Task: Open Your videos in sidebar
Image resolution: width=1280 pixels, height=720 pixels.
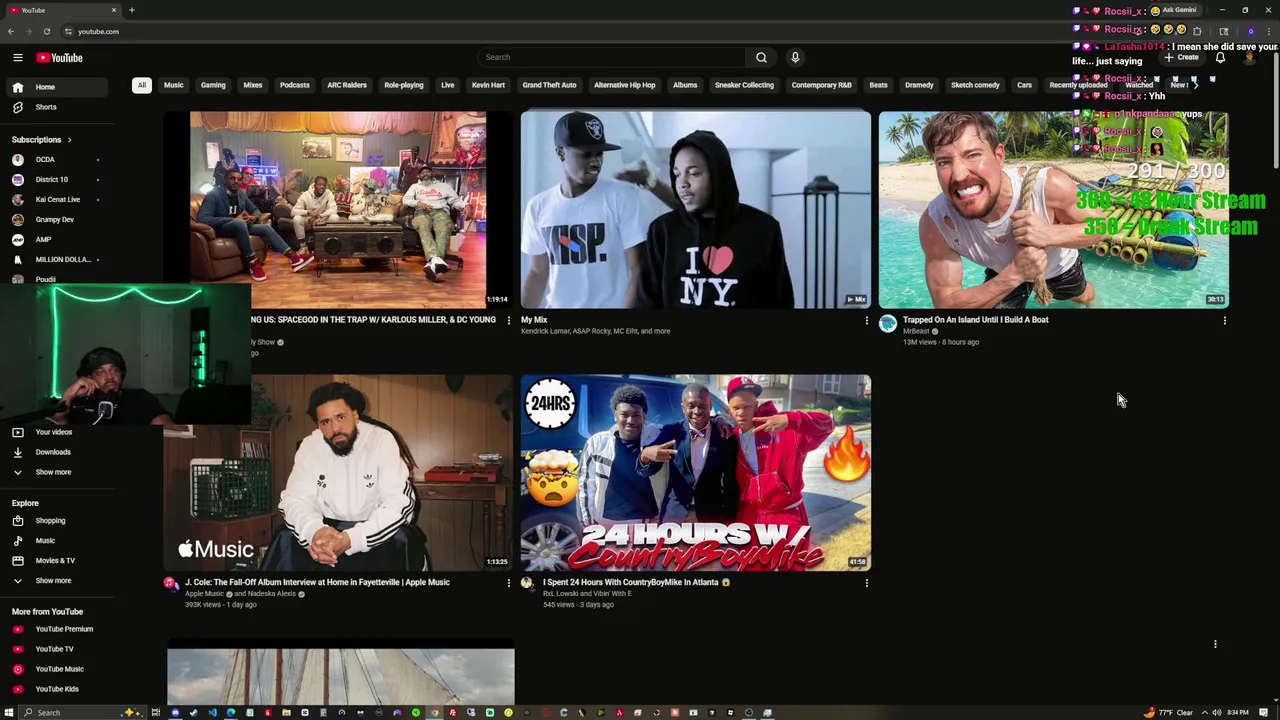Action: coord(57,432)
